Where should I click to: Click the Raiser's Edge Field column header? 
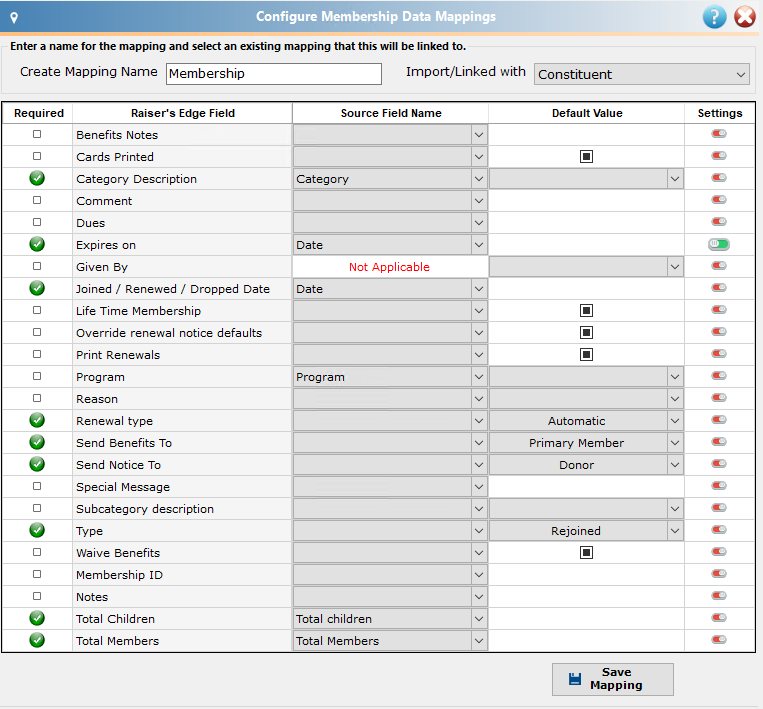[182, 113]
